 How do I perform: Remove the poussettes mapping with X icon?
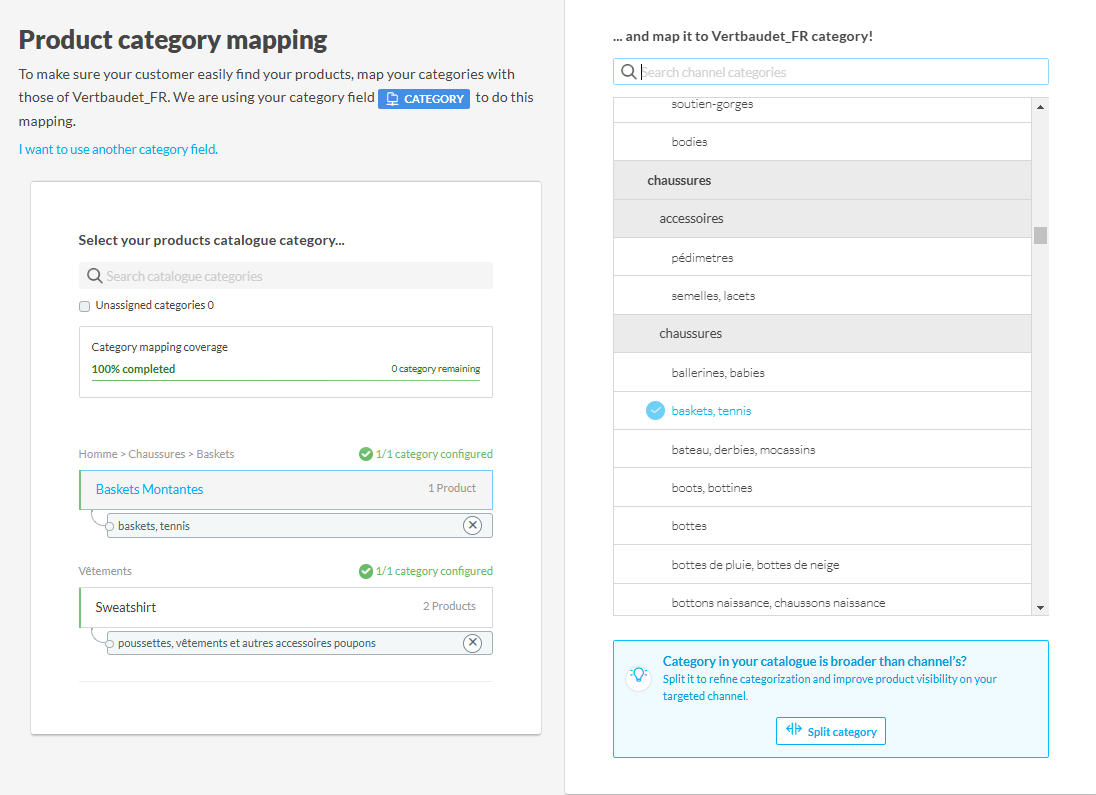(472, 643)
